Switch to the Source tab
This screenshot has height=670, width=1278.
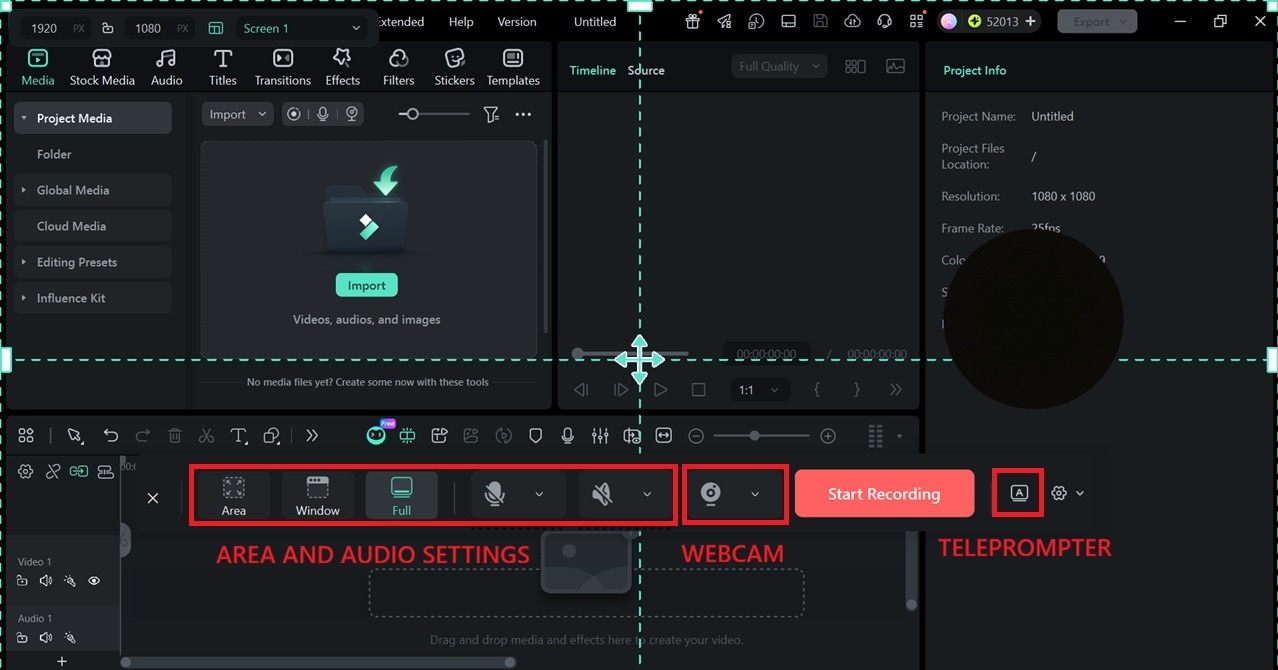[x=646, y=70]
